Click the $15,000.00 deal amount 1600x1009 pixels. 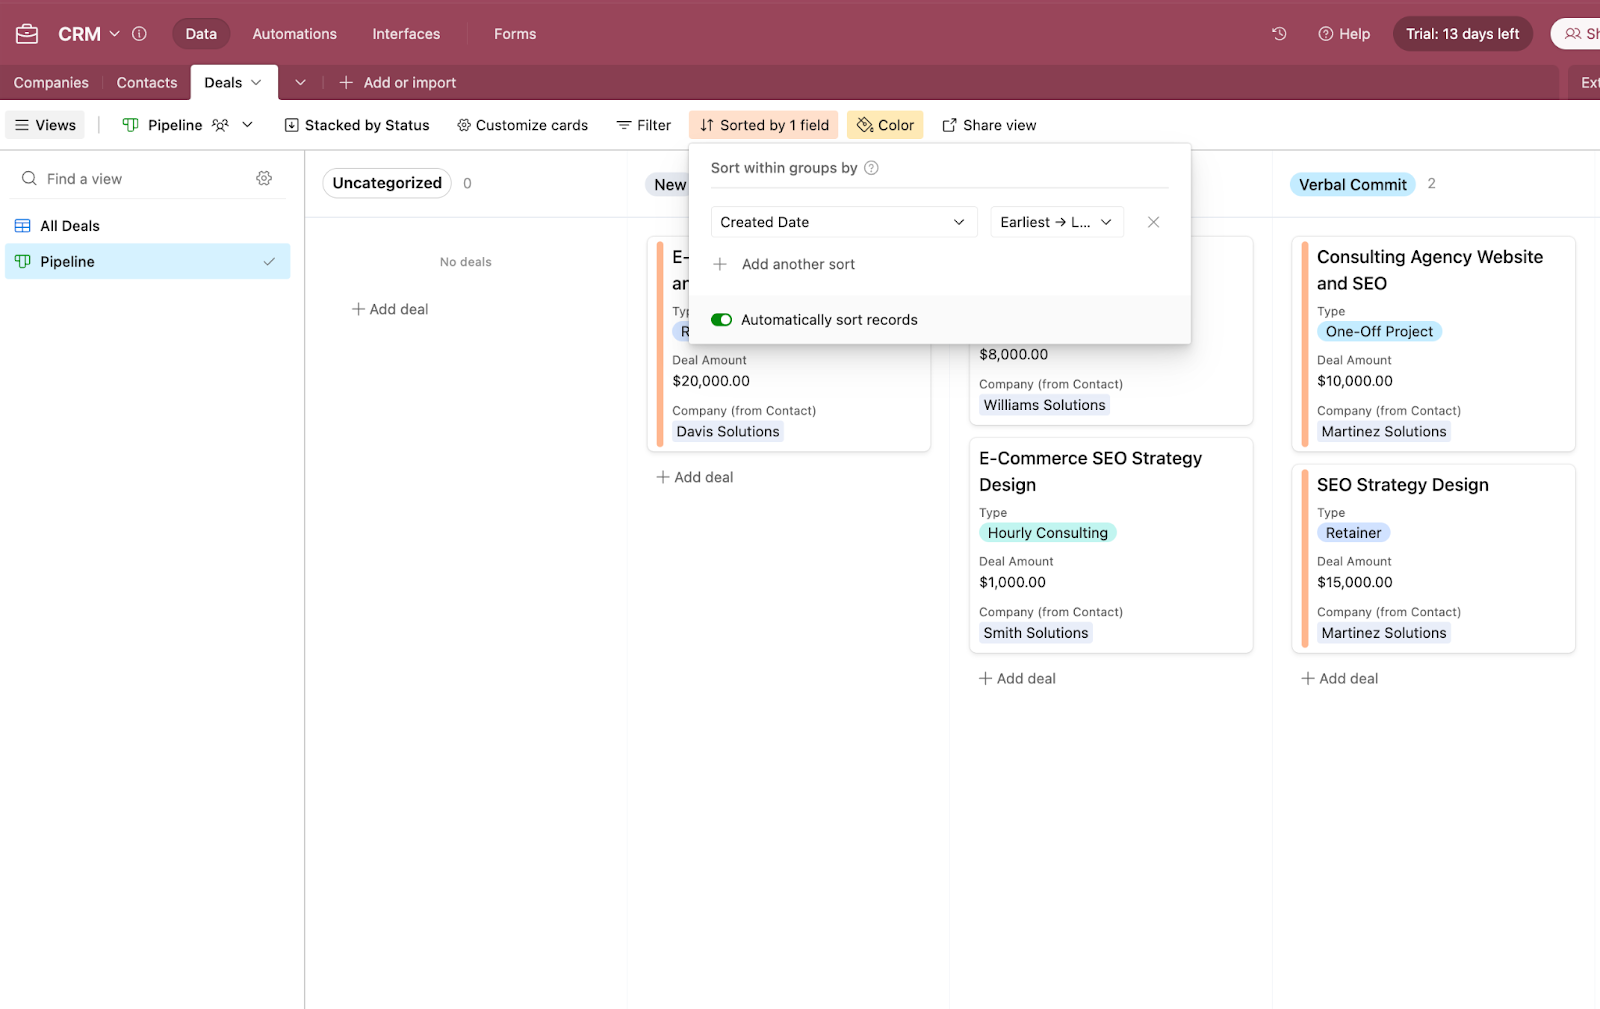pos(1355,582)
